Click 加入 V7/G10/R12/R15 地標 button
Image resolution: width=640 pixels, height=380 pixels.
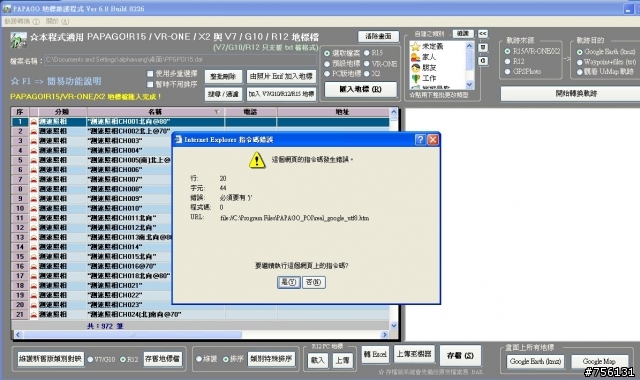(x=281, y=94)
